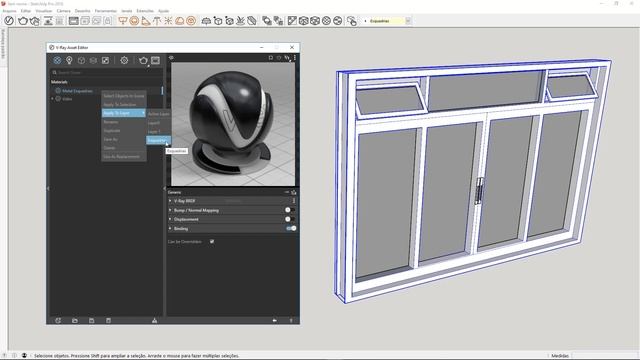640x360 pixels.
Task: Open Render Elements category in Asset Editor
Action: (93, 60)
